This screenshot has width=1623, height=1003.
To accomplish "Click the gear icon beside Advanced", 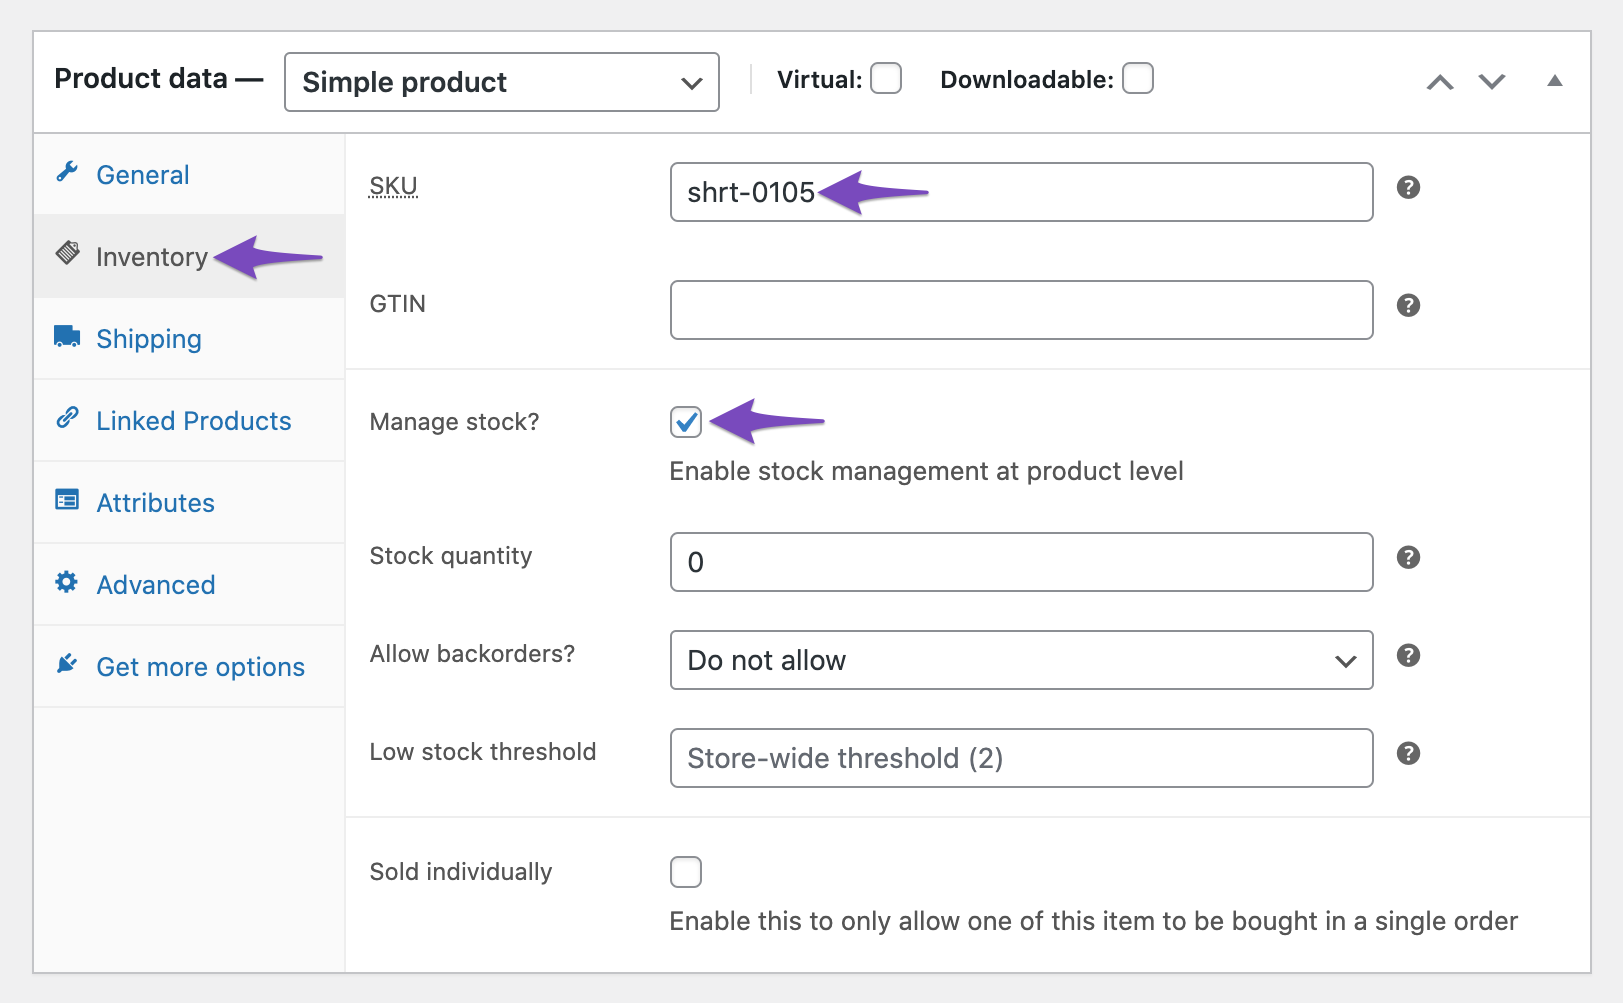I will pyautogui.click(x=67, y=582).
